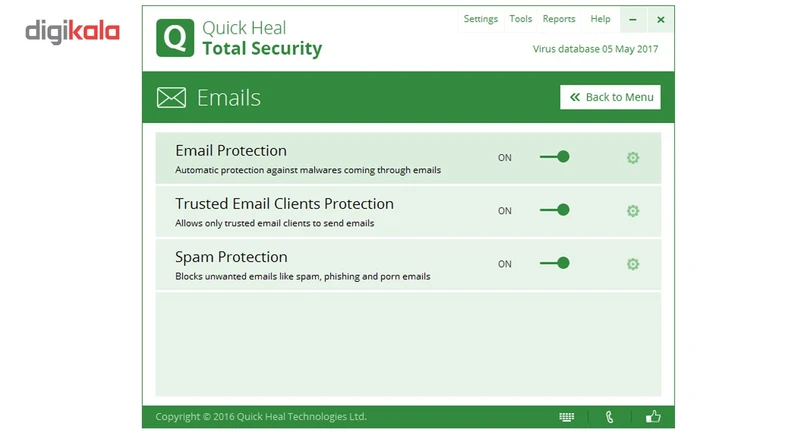The height and width of the screenshot is (438, 800).
Task: Open the virtual keyboard icon
Action: (x=567, y=417)
